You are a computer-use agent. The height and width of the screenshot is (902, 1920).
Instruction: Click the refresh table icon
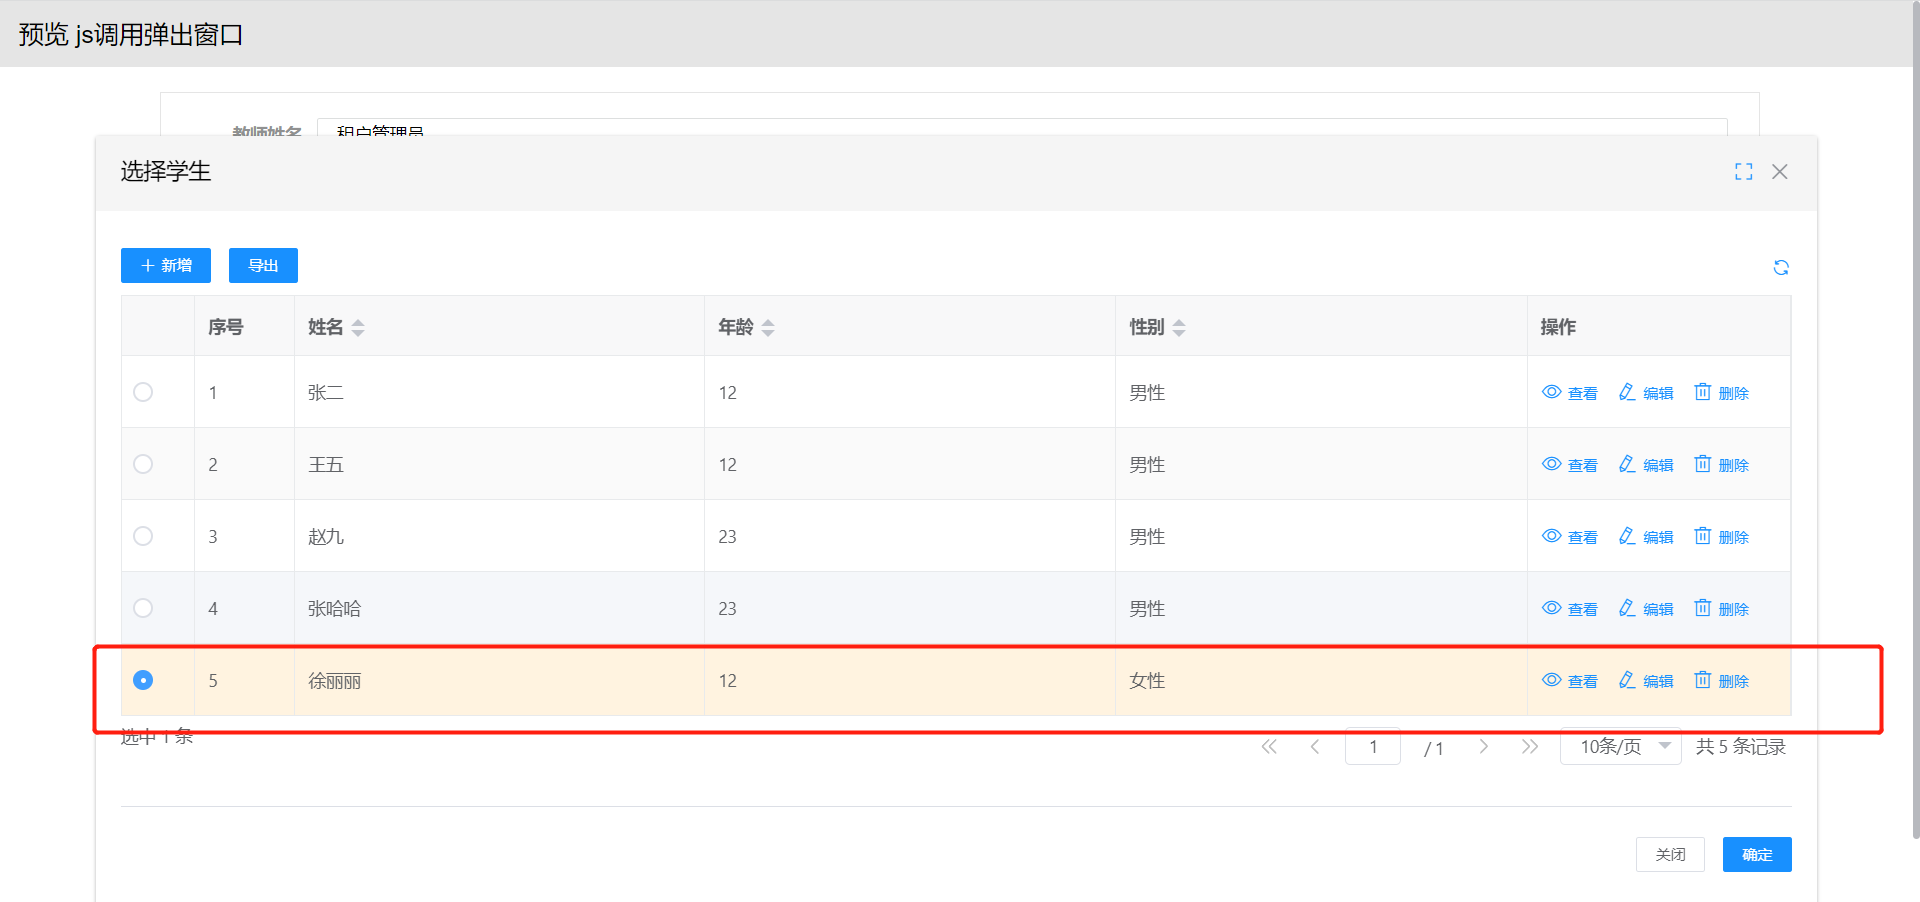click(1781, 267)
